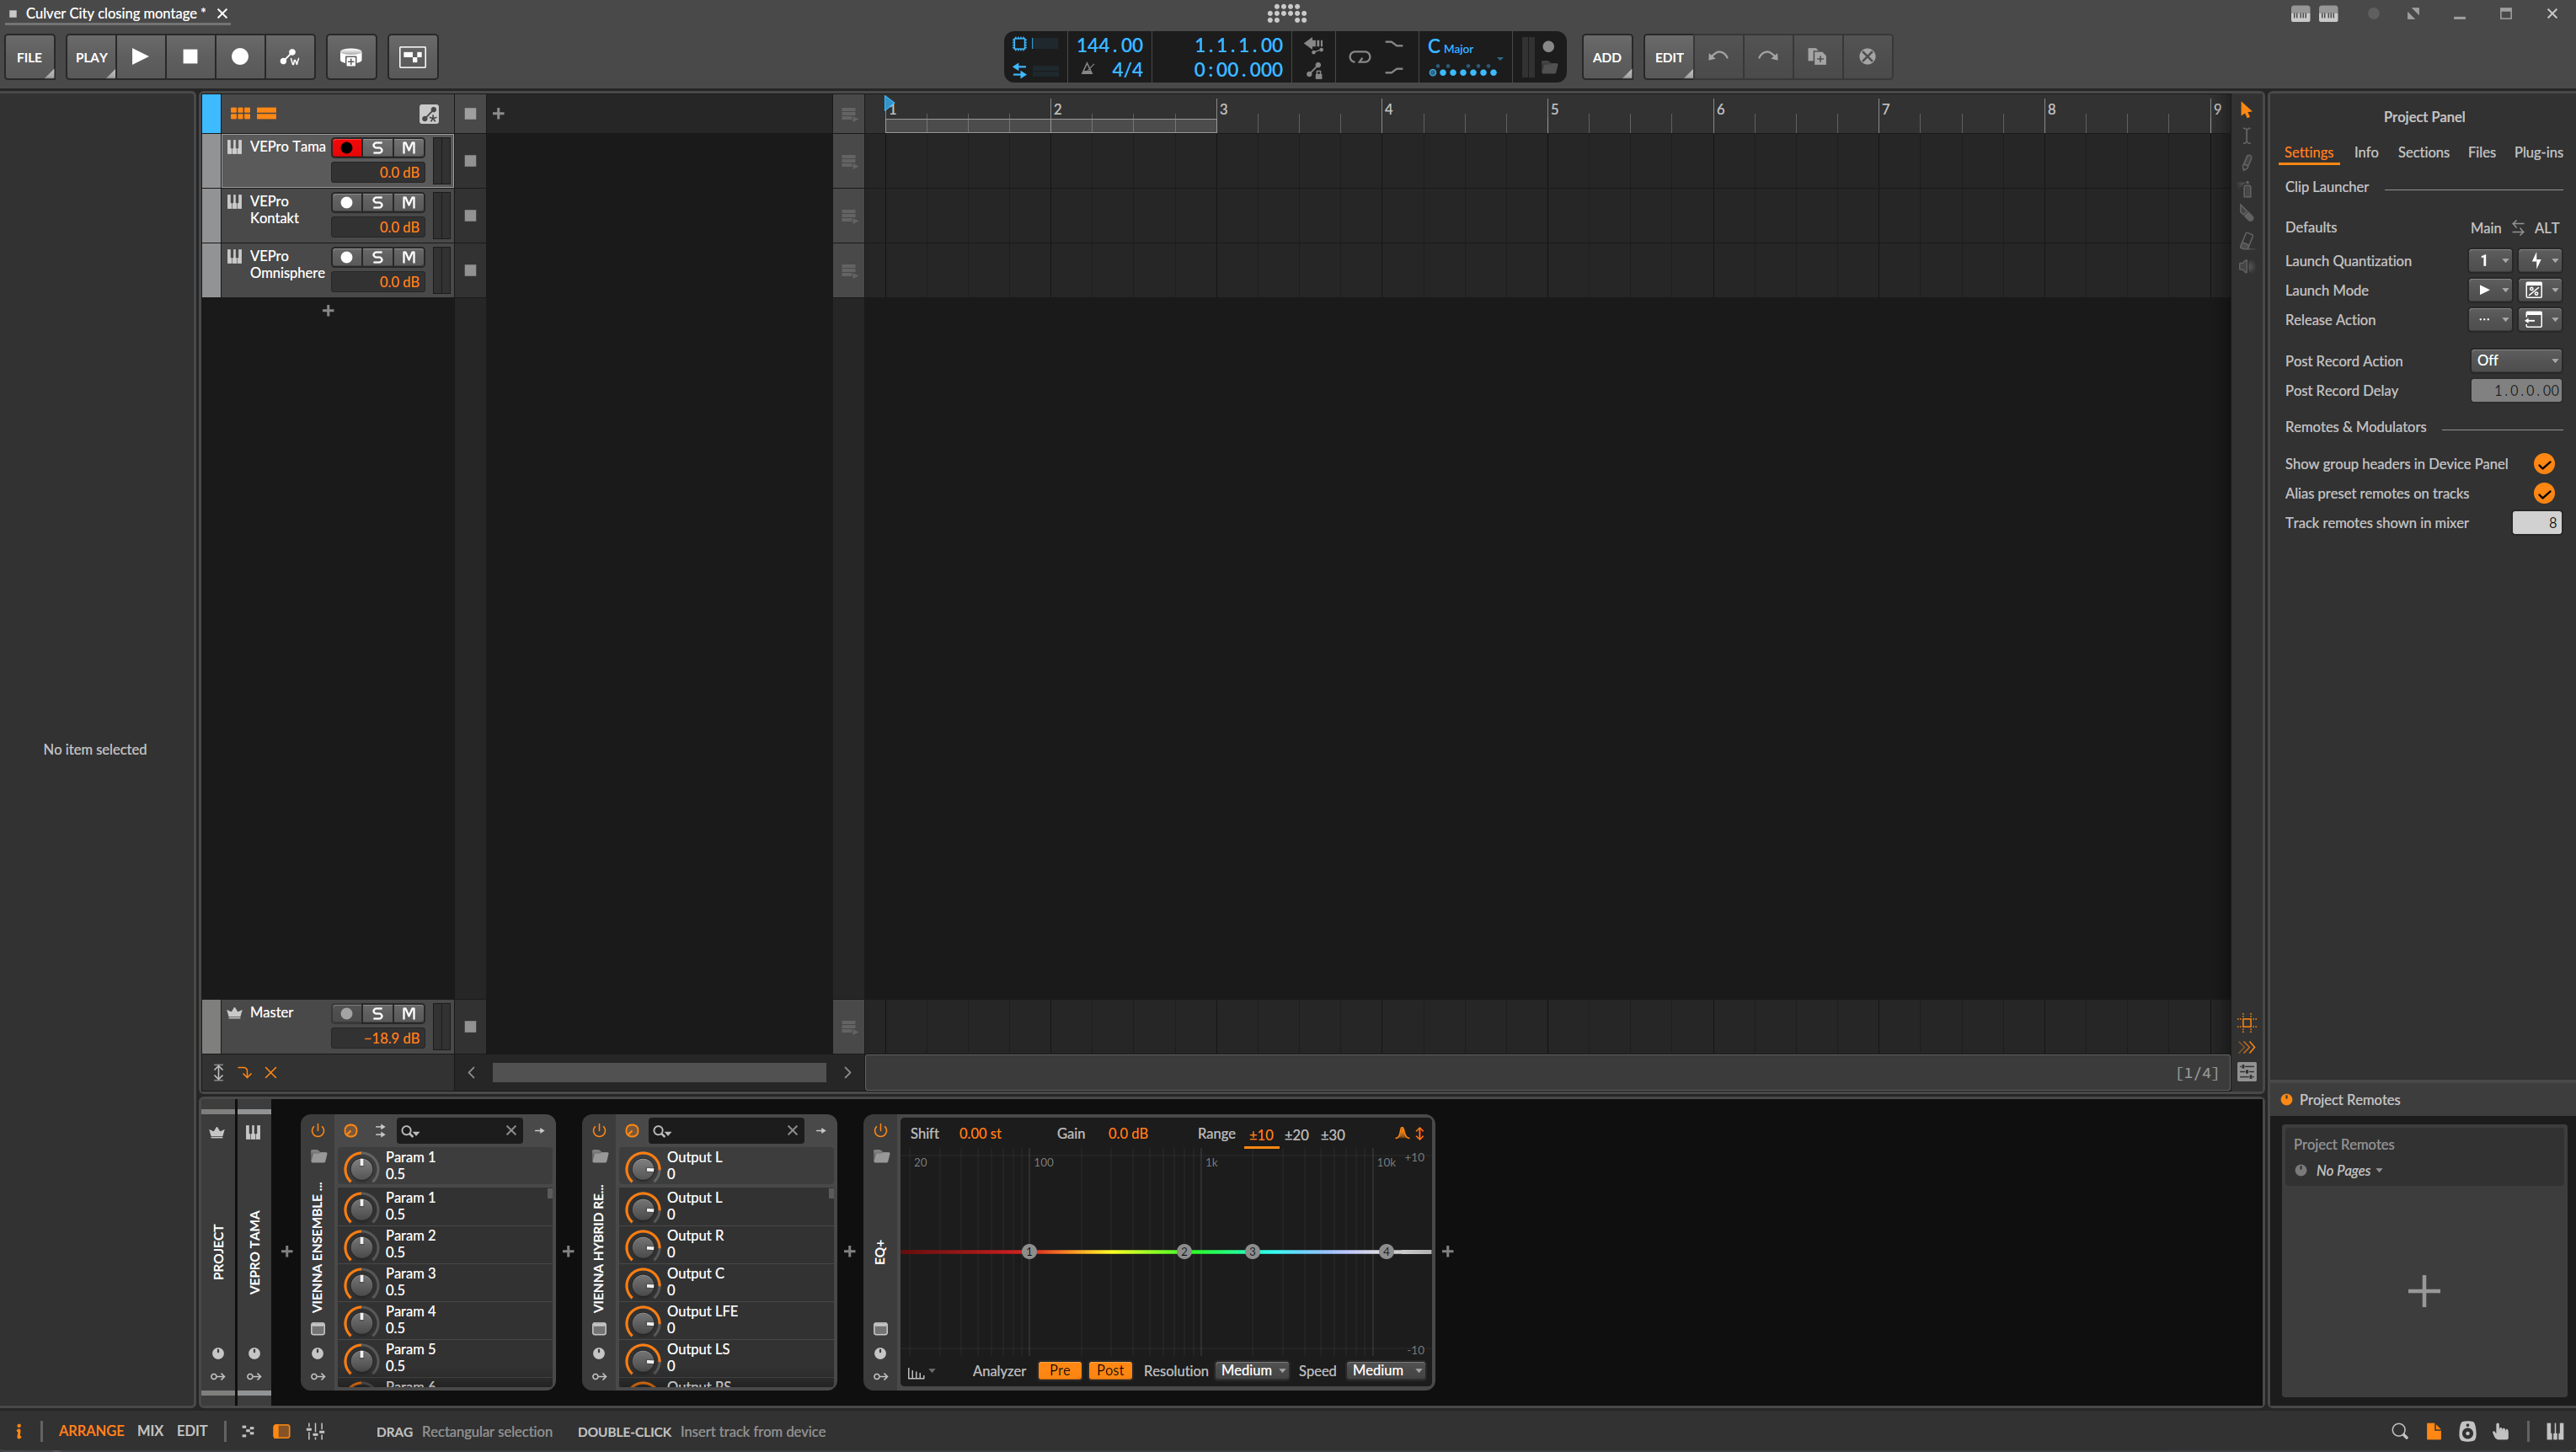Expand the Project Remotes No Pages dropdown
This screenshot has height=1452, width=2576.
[2348, 1171]
